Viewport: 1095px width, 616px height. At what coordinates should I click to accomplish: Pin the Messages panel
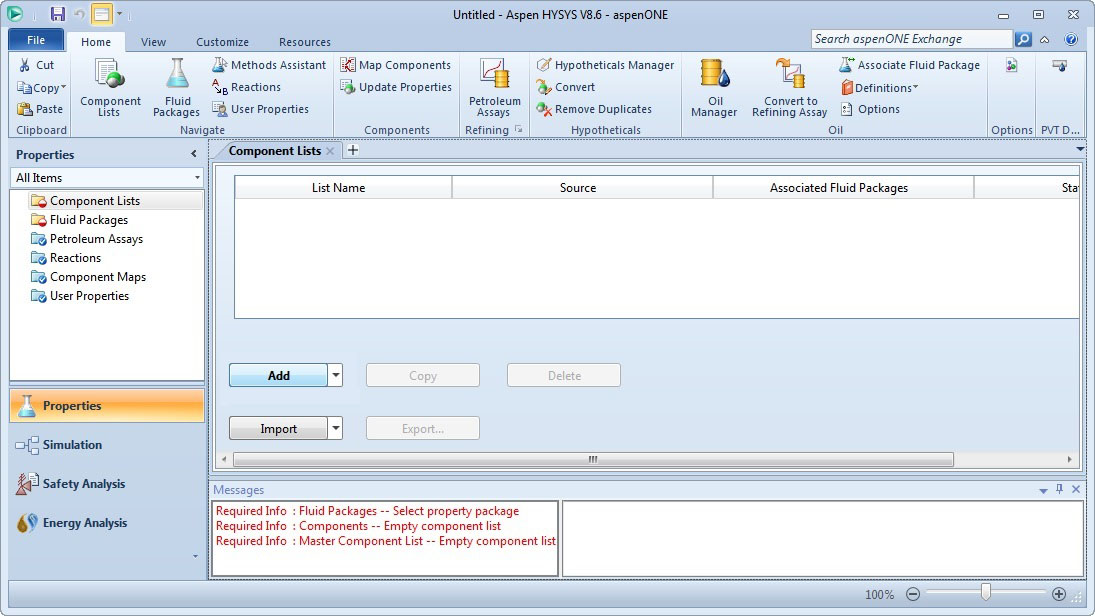pyautogui.click(x=1060, y=489)
